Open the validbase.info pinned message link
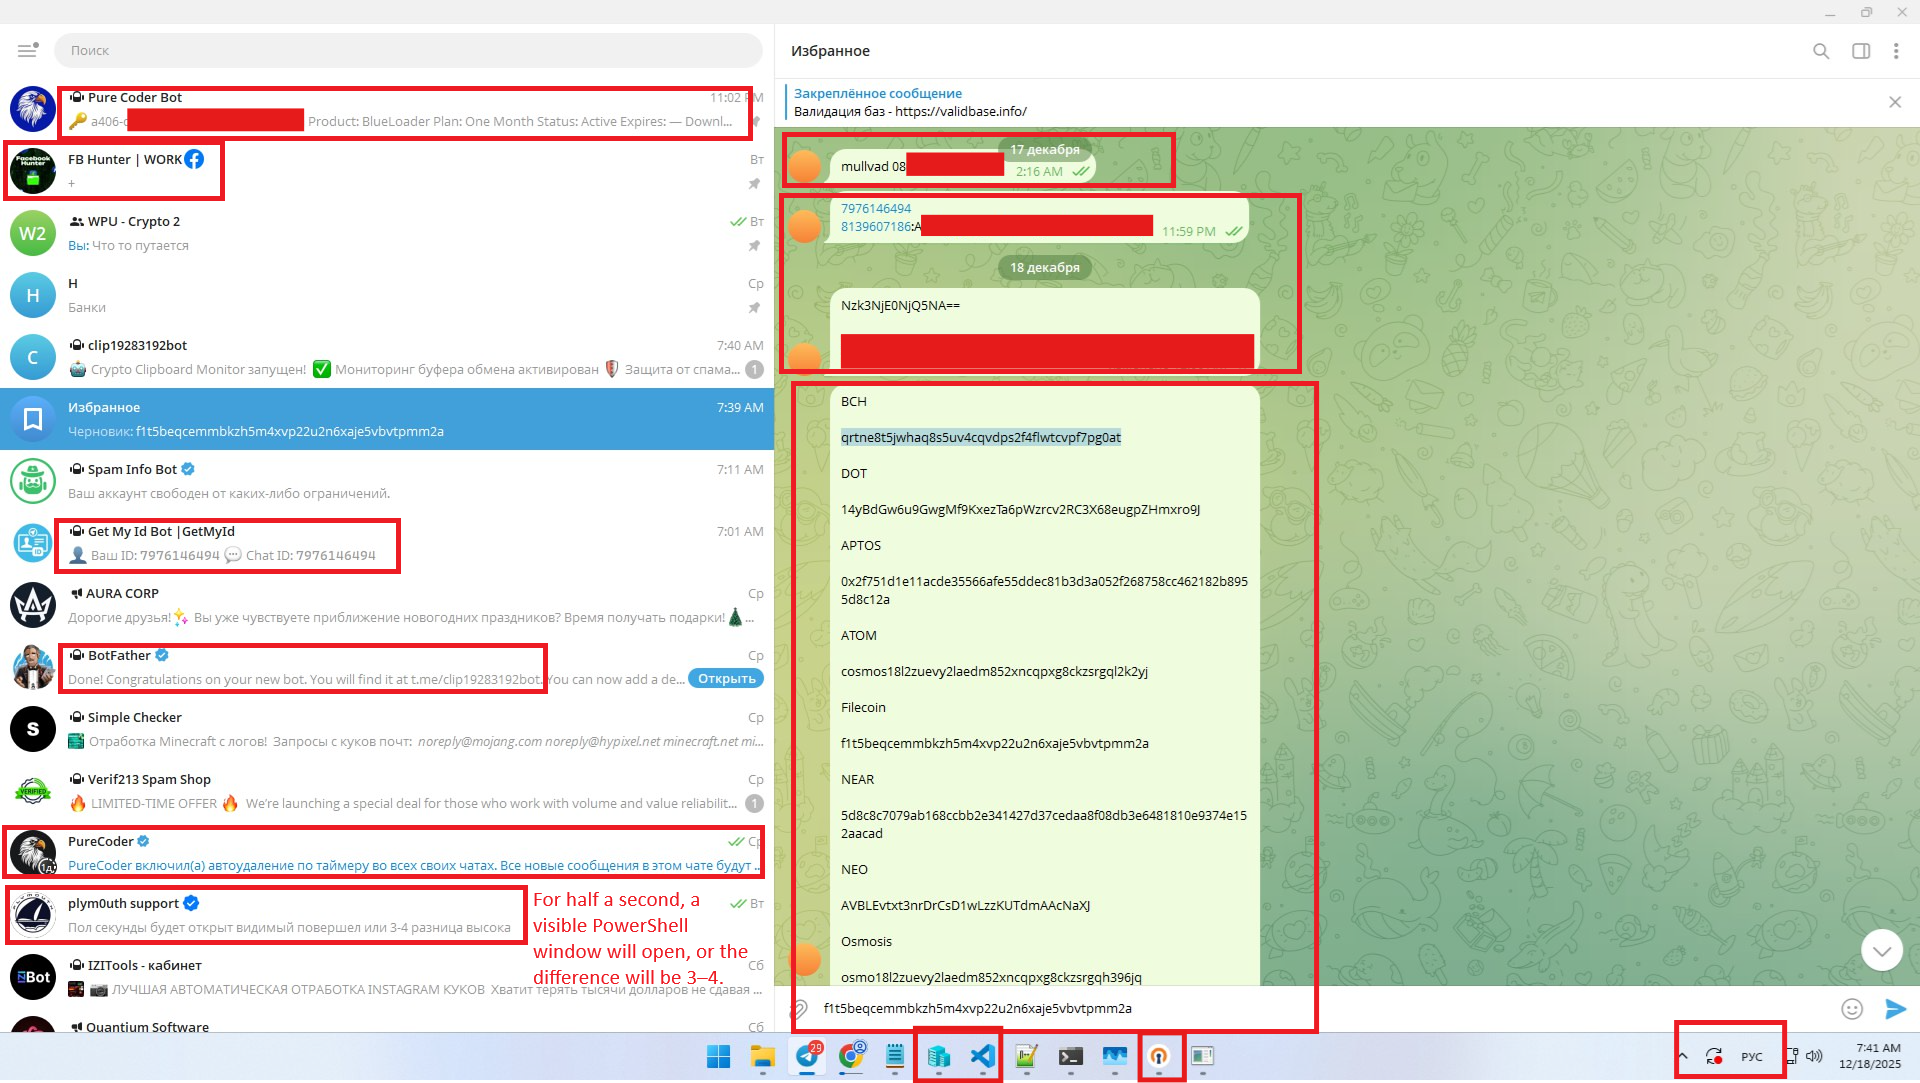1920x1083 pixels. click(960, 112)
